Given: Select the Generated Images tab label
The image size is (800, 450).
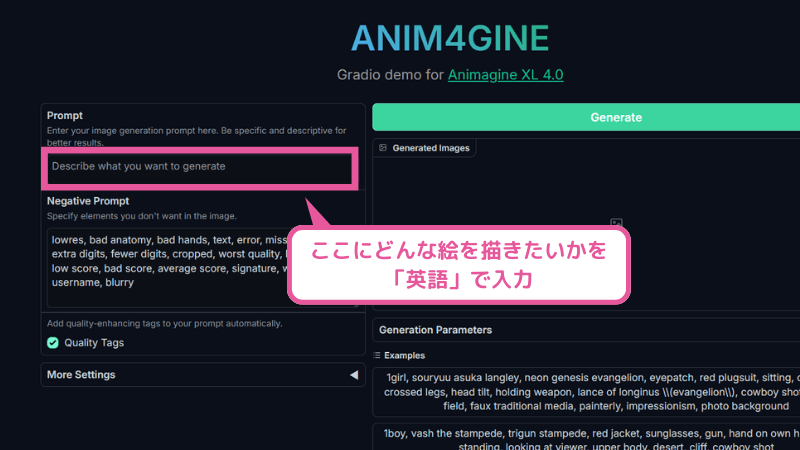Looking at the screenshot, I should pyautogui.click(x=431, y=148).
